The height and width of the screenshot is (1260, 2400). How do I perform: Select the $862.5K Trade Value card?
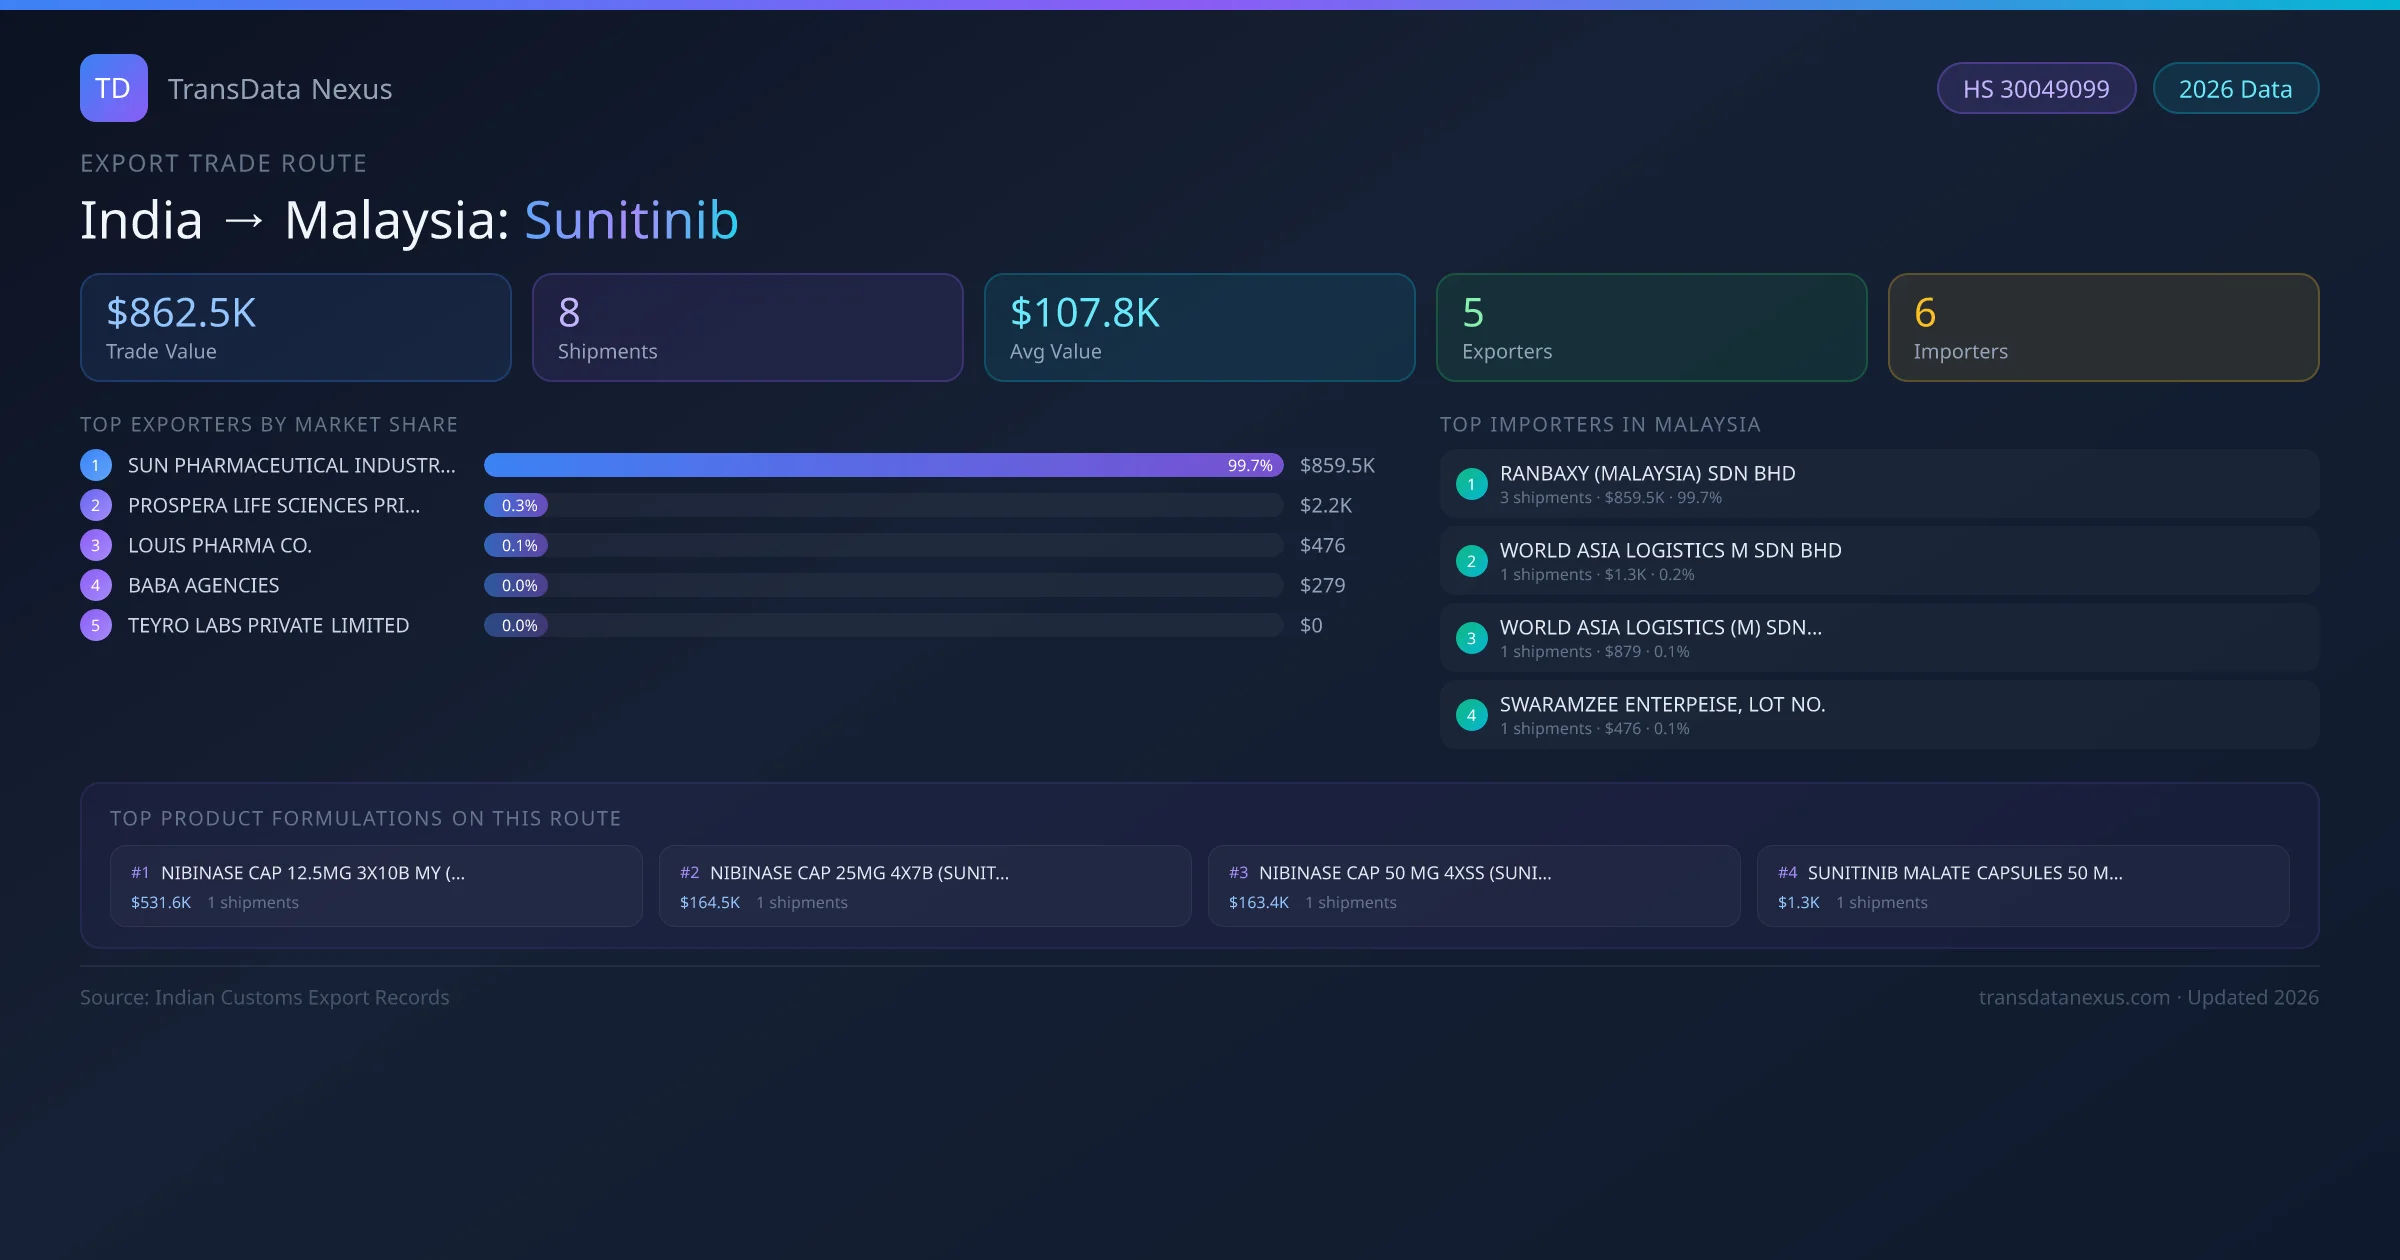(295, 328)
